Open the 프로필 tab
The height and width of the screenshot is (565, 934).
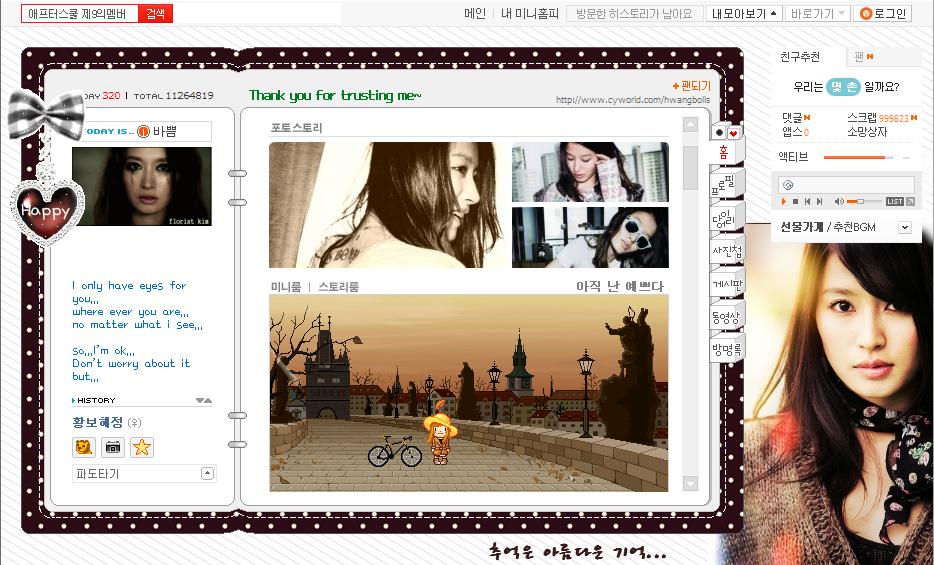tap(724, 185)
